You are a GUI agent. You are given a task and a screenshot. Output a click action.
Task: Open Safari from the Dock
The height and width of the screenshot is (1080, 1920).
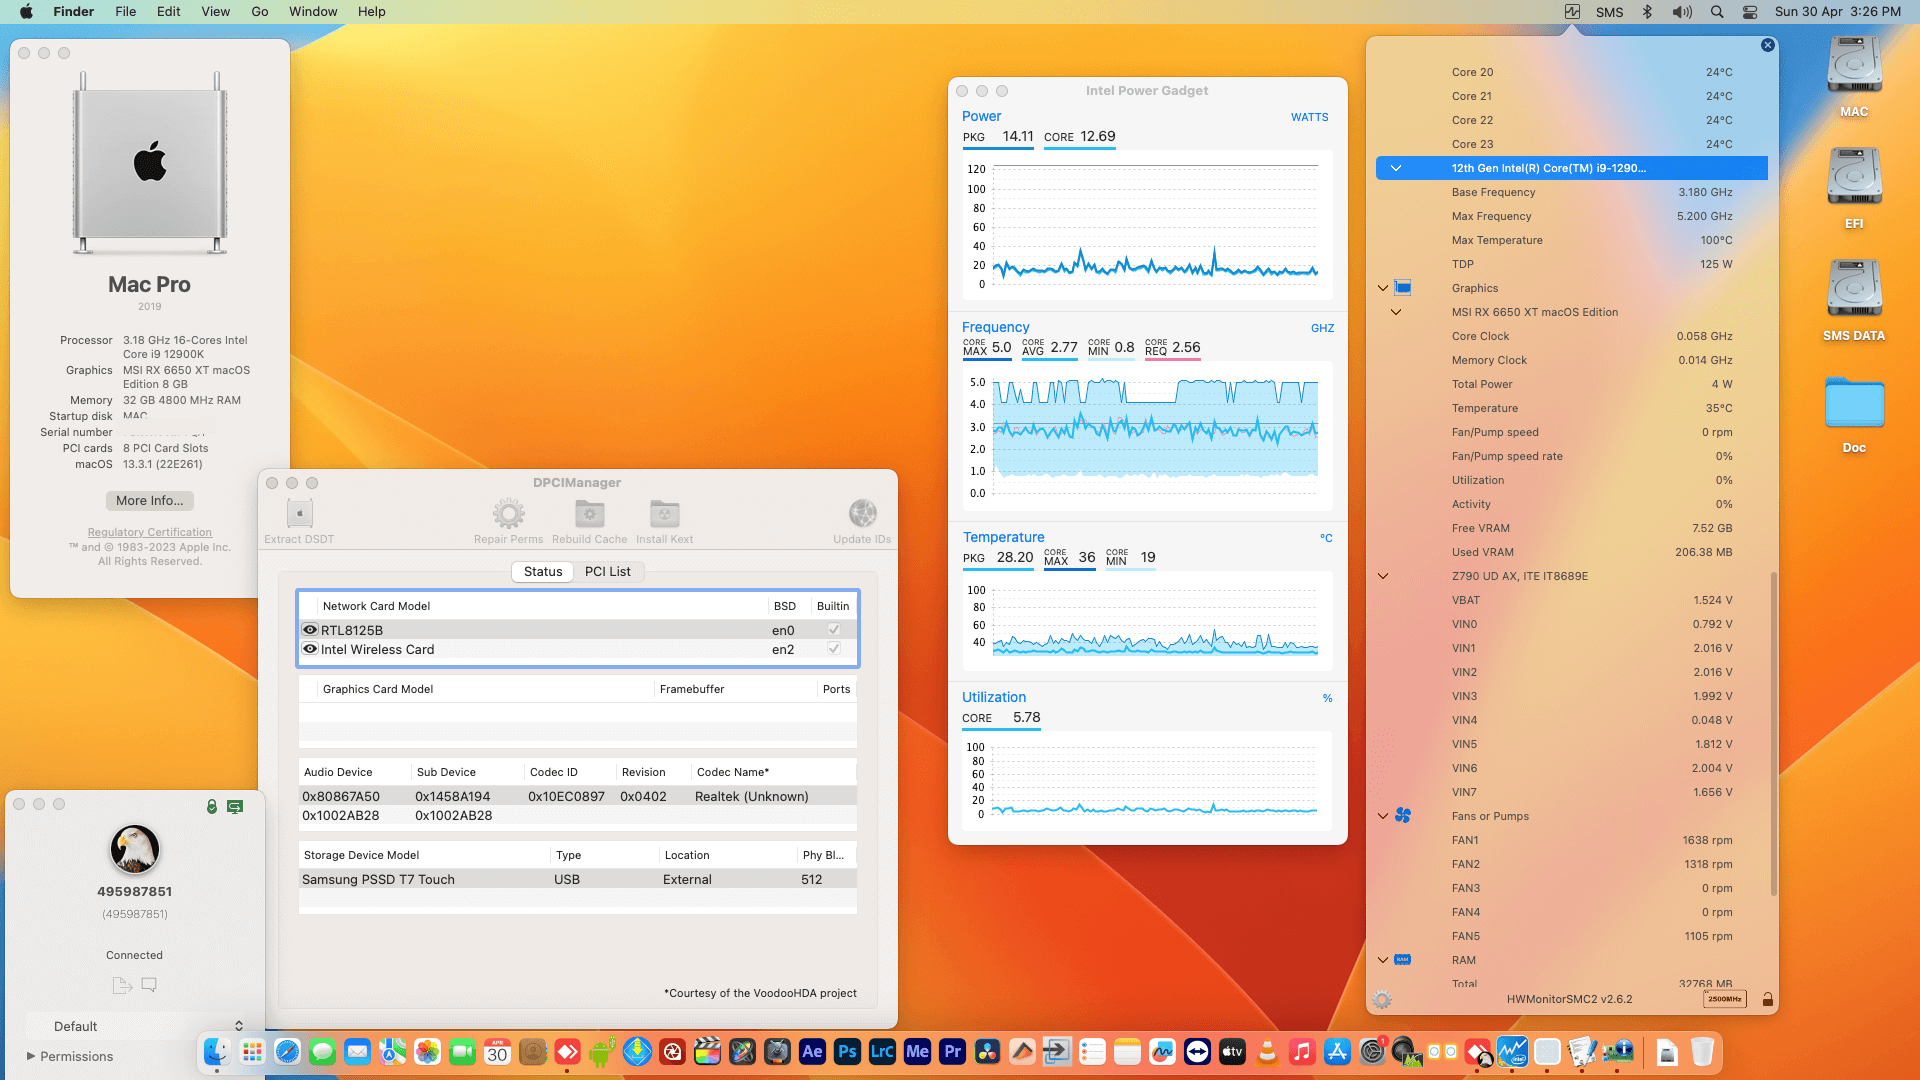click(287, 1051)
